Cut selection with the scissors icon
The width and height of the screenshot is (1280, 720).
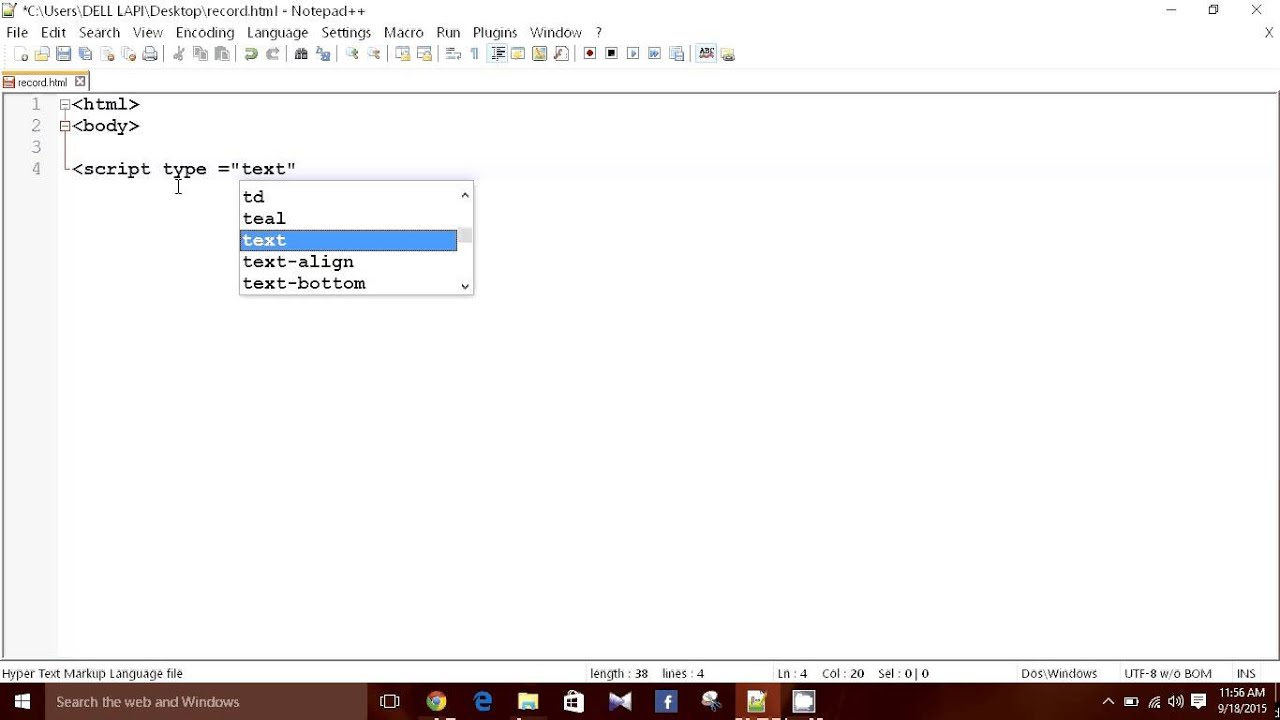coord(179,54)
